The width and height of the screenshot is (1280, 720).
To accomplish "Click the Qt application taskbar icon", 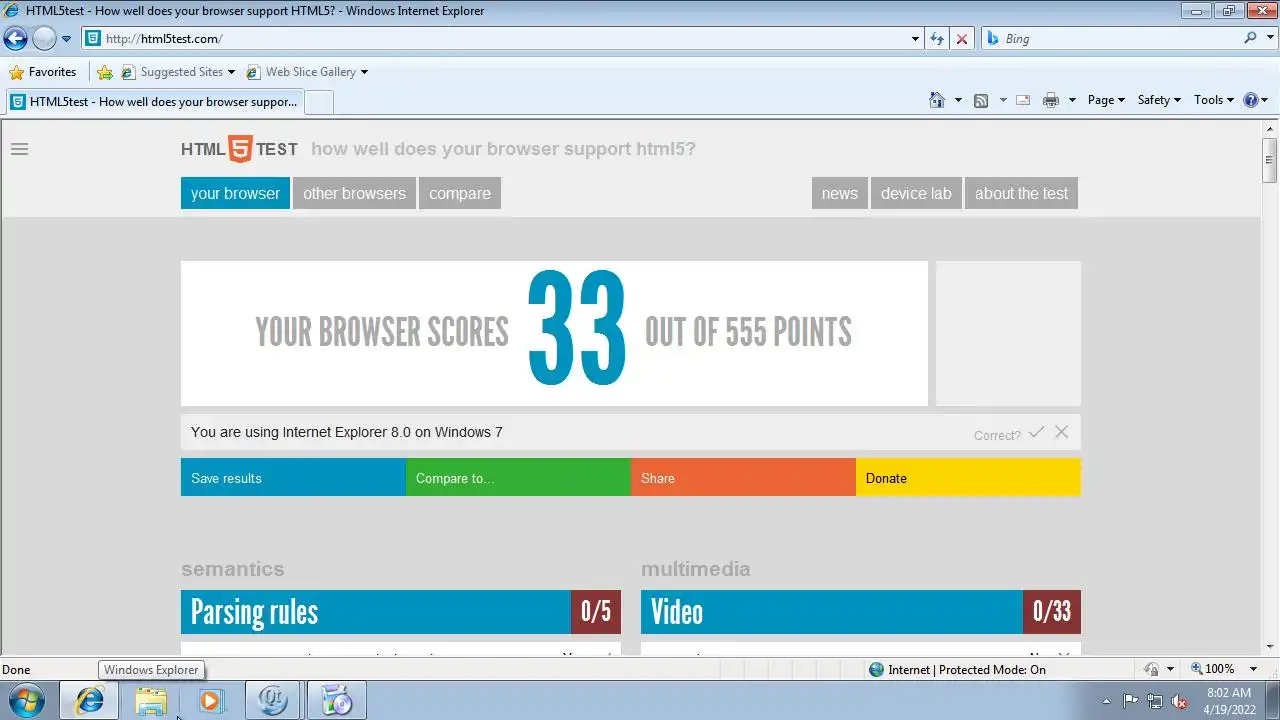I will click(273, 701).
